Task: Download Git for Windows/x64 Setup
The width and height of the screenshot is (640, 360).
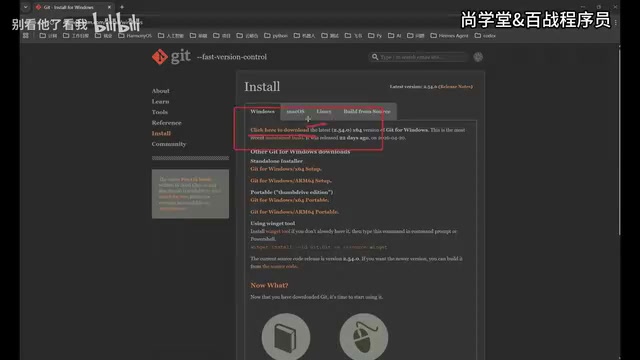Action: click(285, 169)
